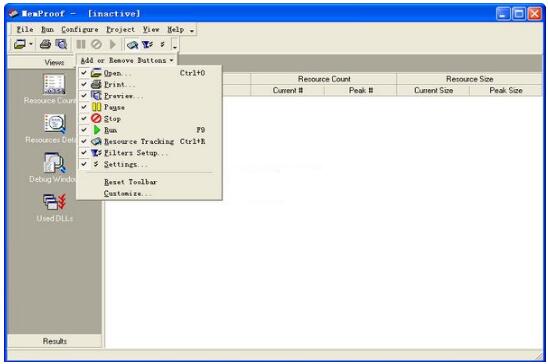Open the Debug Window view icon
This screenshot has width=548, height=364.
[x=55, y=162]
